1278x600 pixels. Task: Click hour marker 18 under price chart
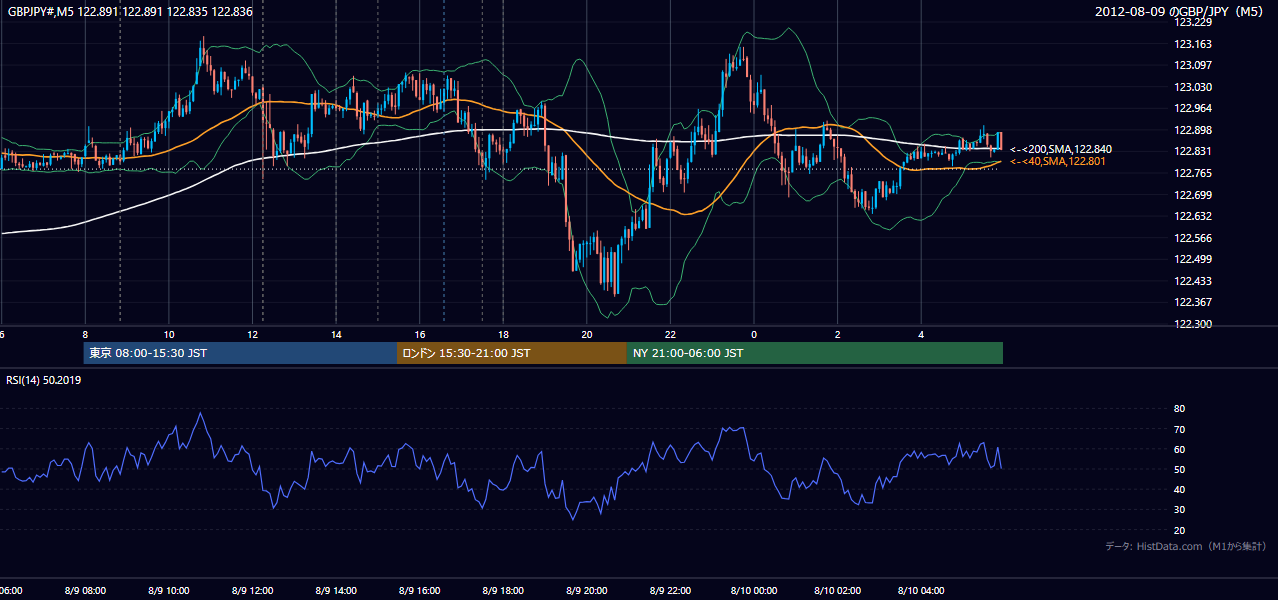point(504,334)
